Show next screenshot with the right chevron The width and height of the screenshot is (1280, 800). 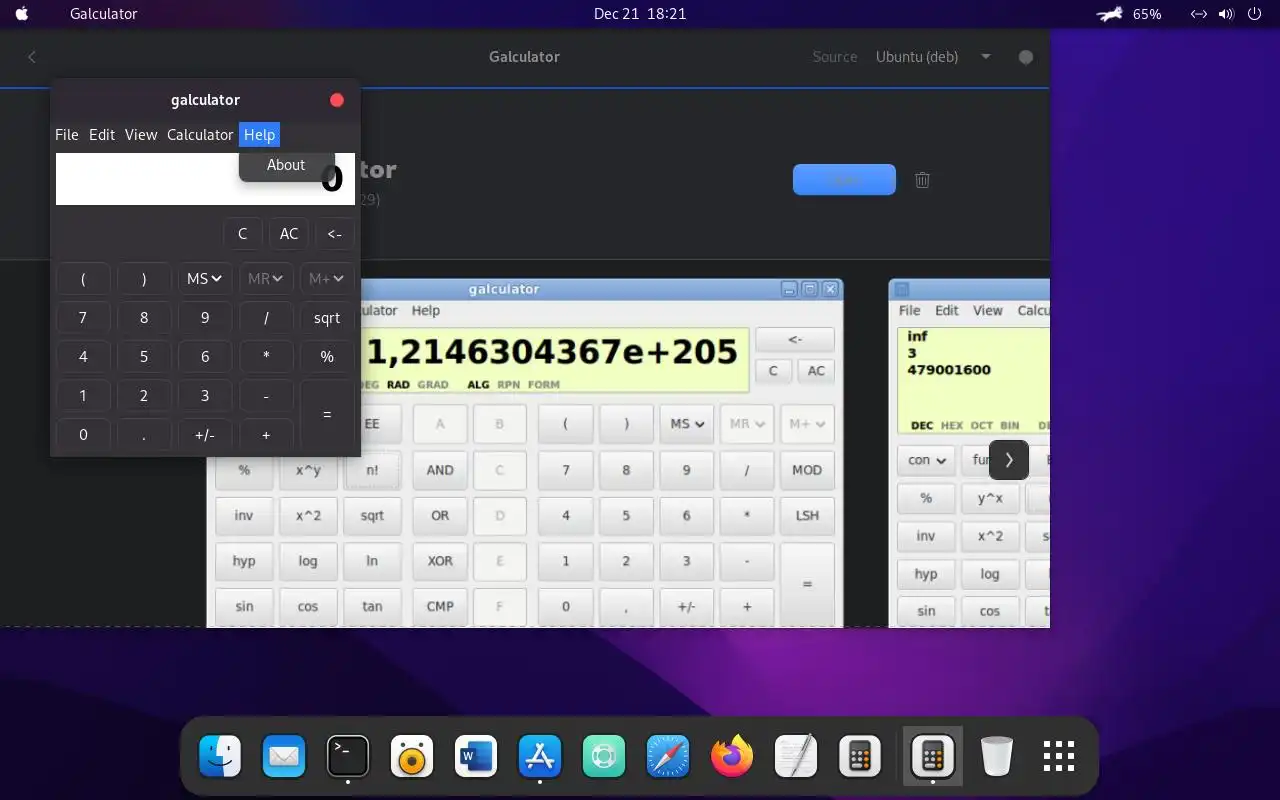coord(1009,460)
